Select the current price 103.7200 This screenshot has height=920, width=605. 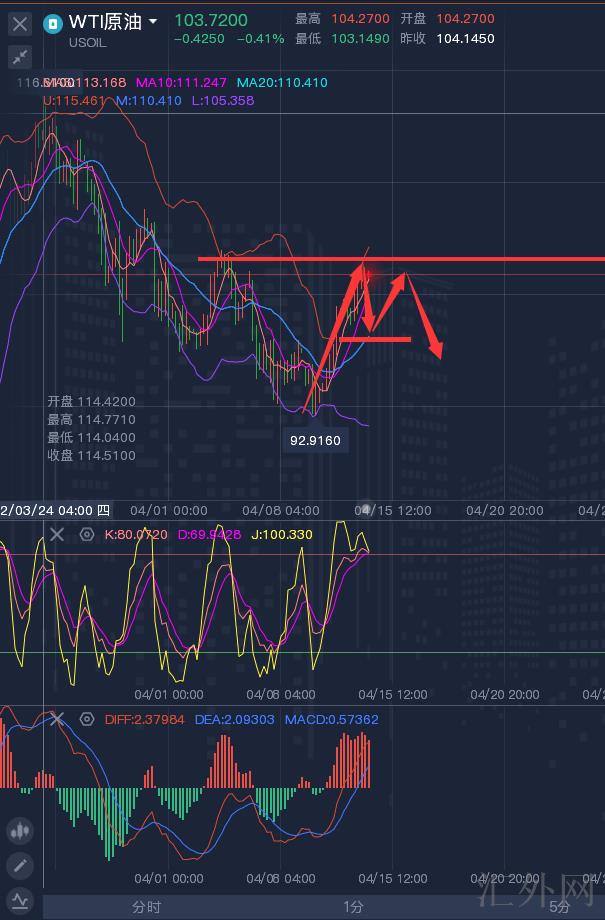(211, 20)
